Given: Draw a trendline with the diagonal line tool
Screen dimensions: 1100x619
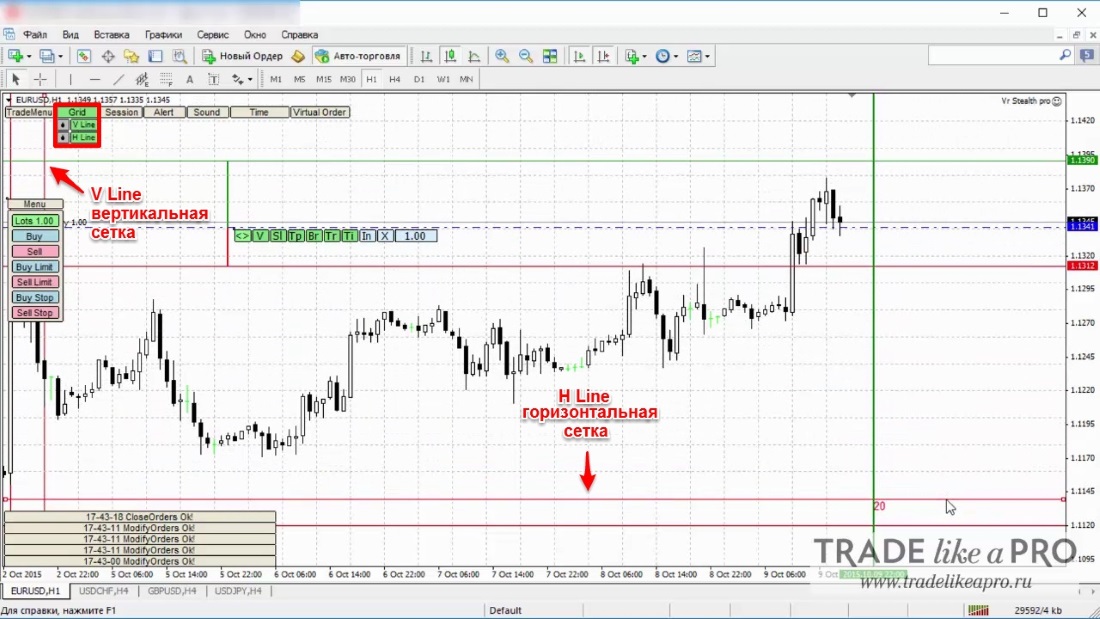Looking at the screenshot, I should click(x=119, y=79).
